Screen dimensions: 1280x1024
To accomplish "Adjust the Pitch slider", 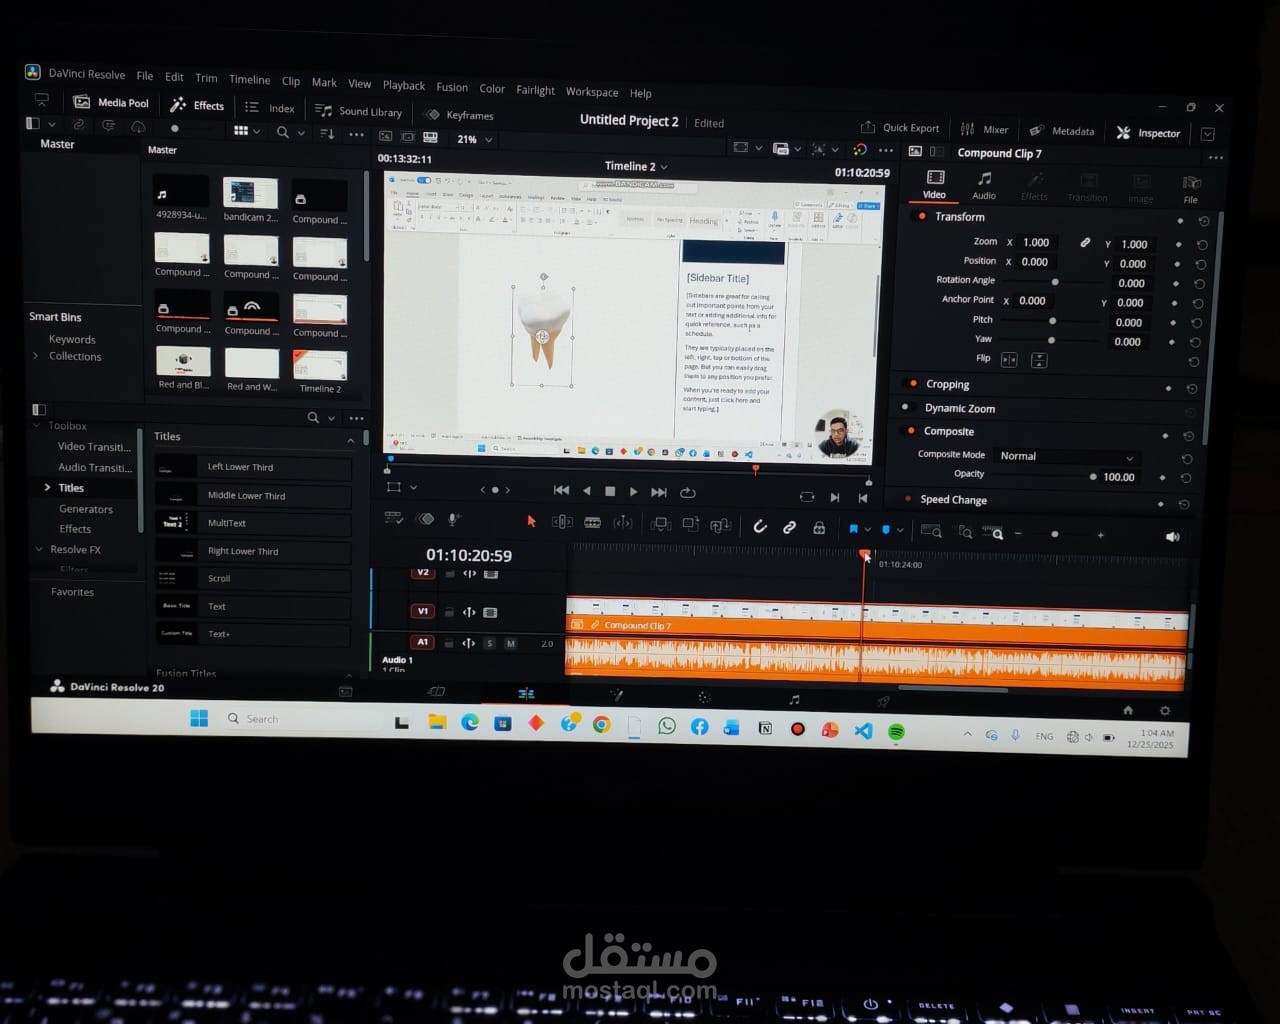I will click(x=1052, y=321).
